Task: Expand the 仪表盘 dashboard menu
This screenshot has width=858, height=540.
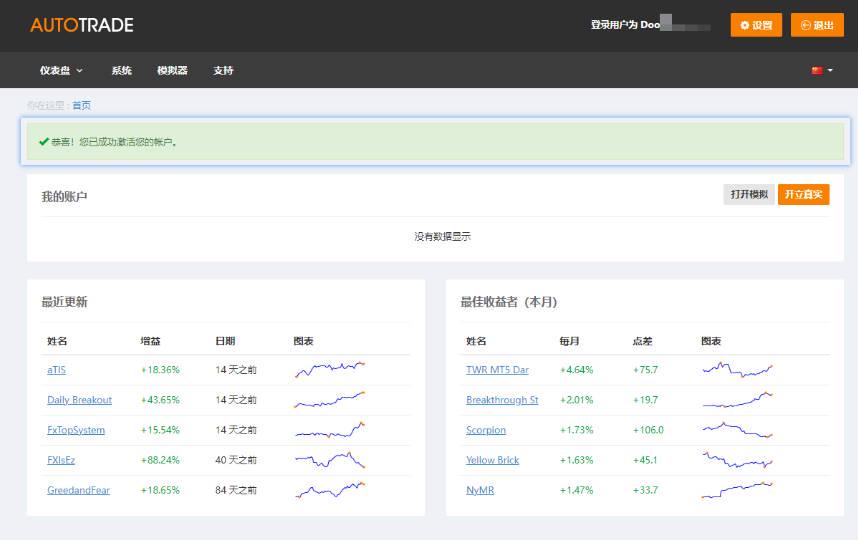Action: tap(61, 70)
